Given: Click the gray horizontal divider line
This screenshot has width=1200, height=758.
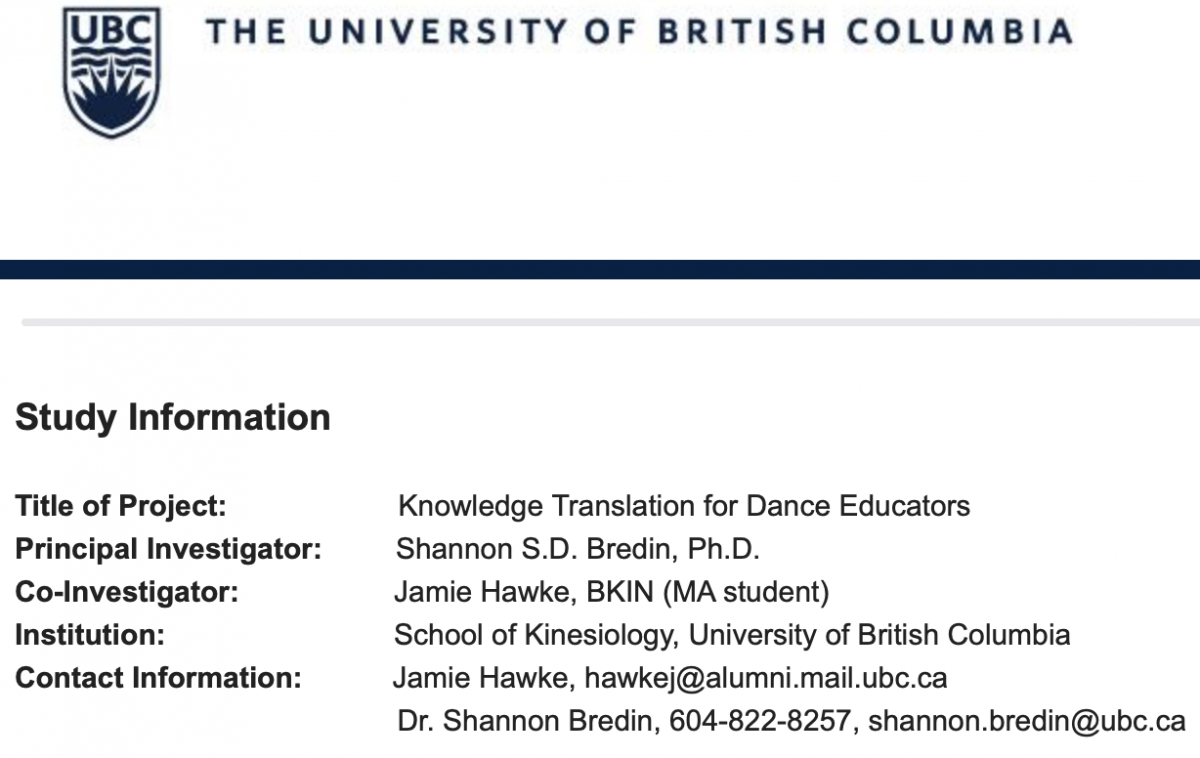Looking at the screenshot, I should pos(611,322).
